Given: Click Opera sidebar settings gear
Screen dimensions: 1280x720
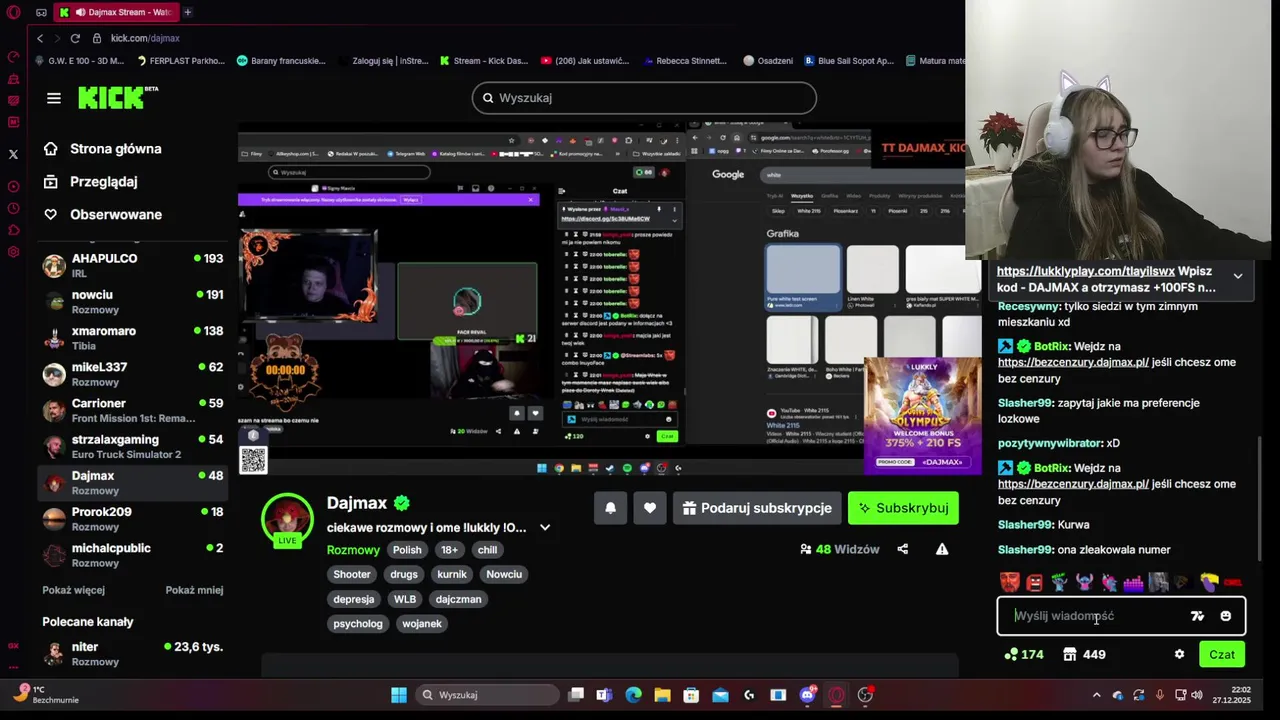Looking at the screenshot, I should 13,251.
